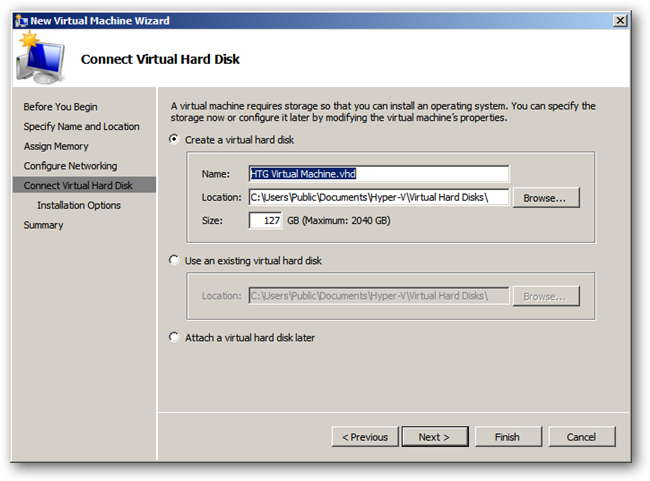Click the disk Size field showing 127
The width and height of the screenshot is (650, 481).
coord(265,221)
